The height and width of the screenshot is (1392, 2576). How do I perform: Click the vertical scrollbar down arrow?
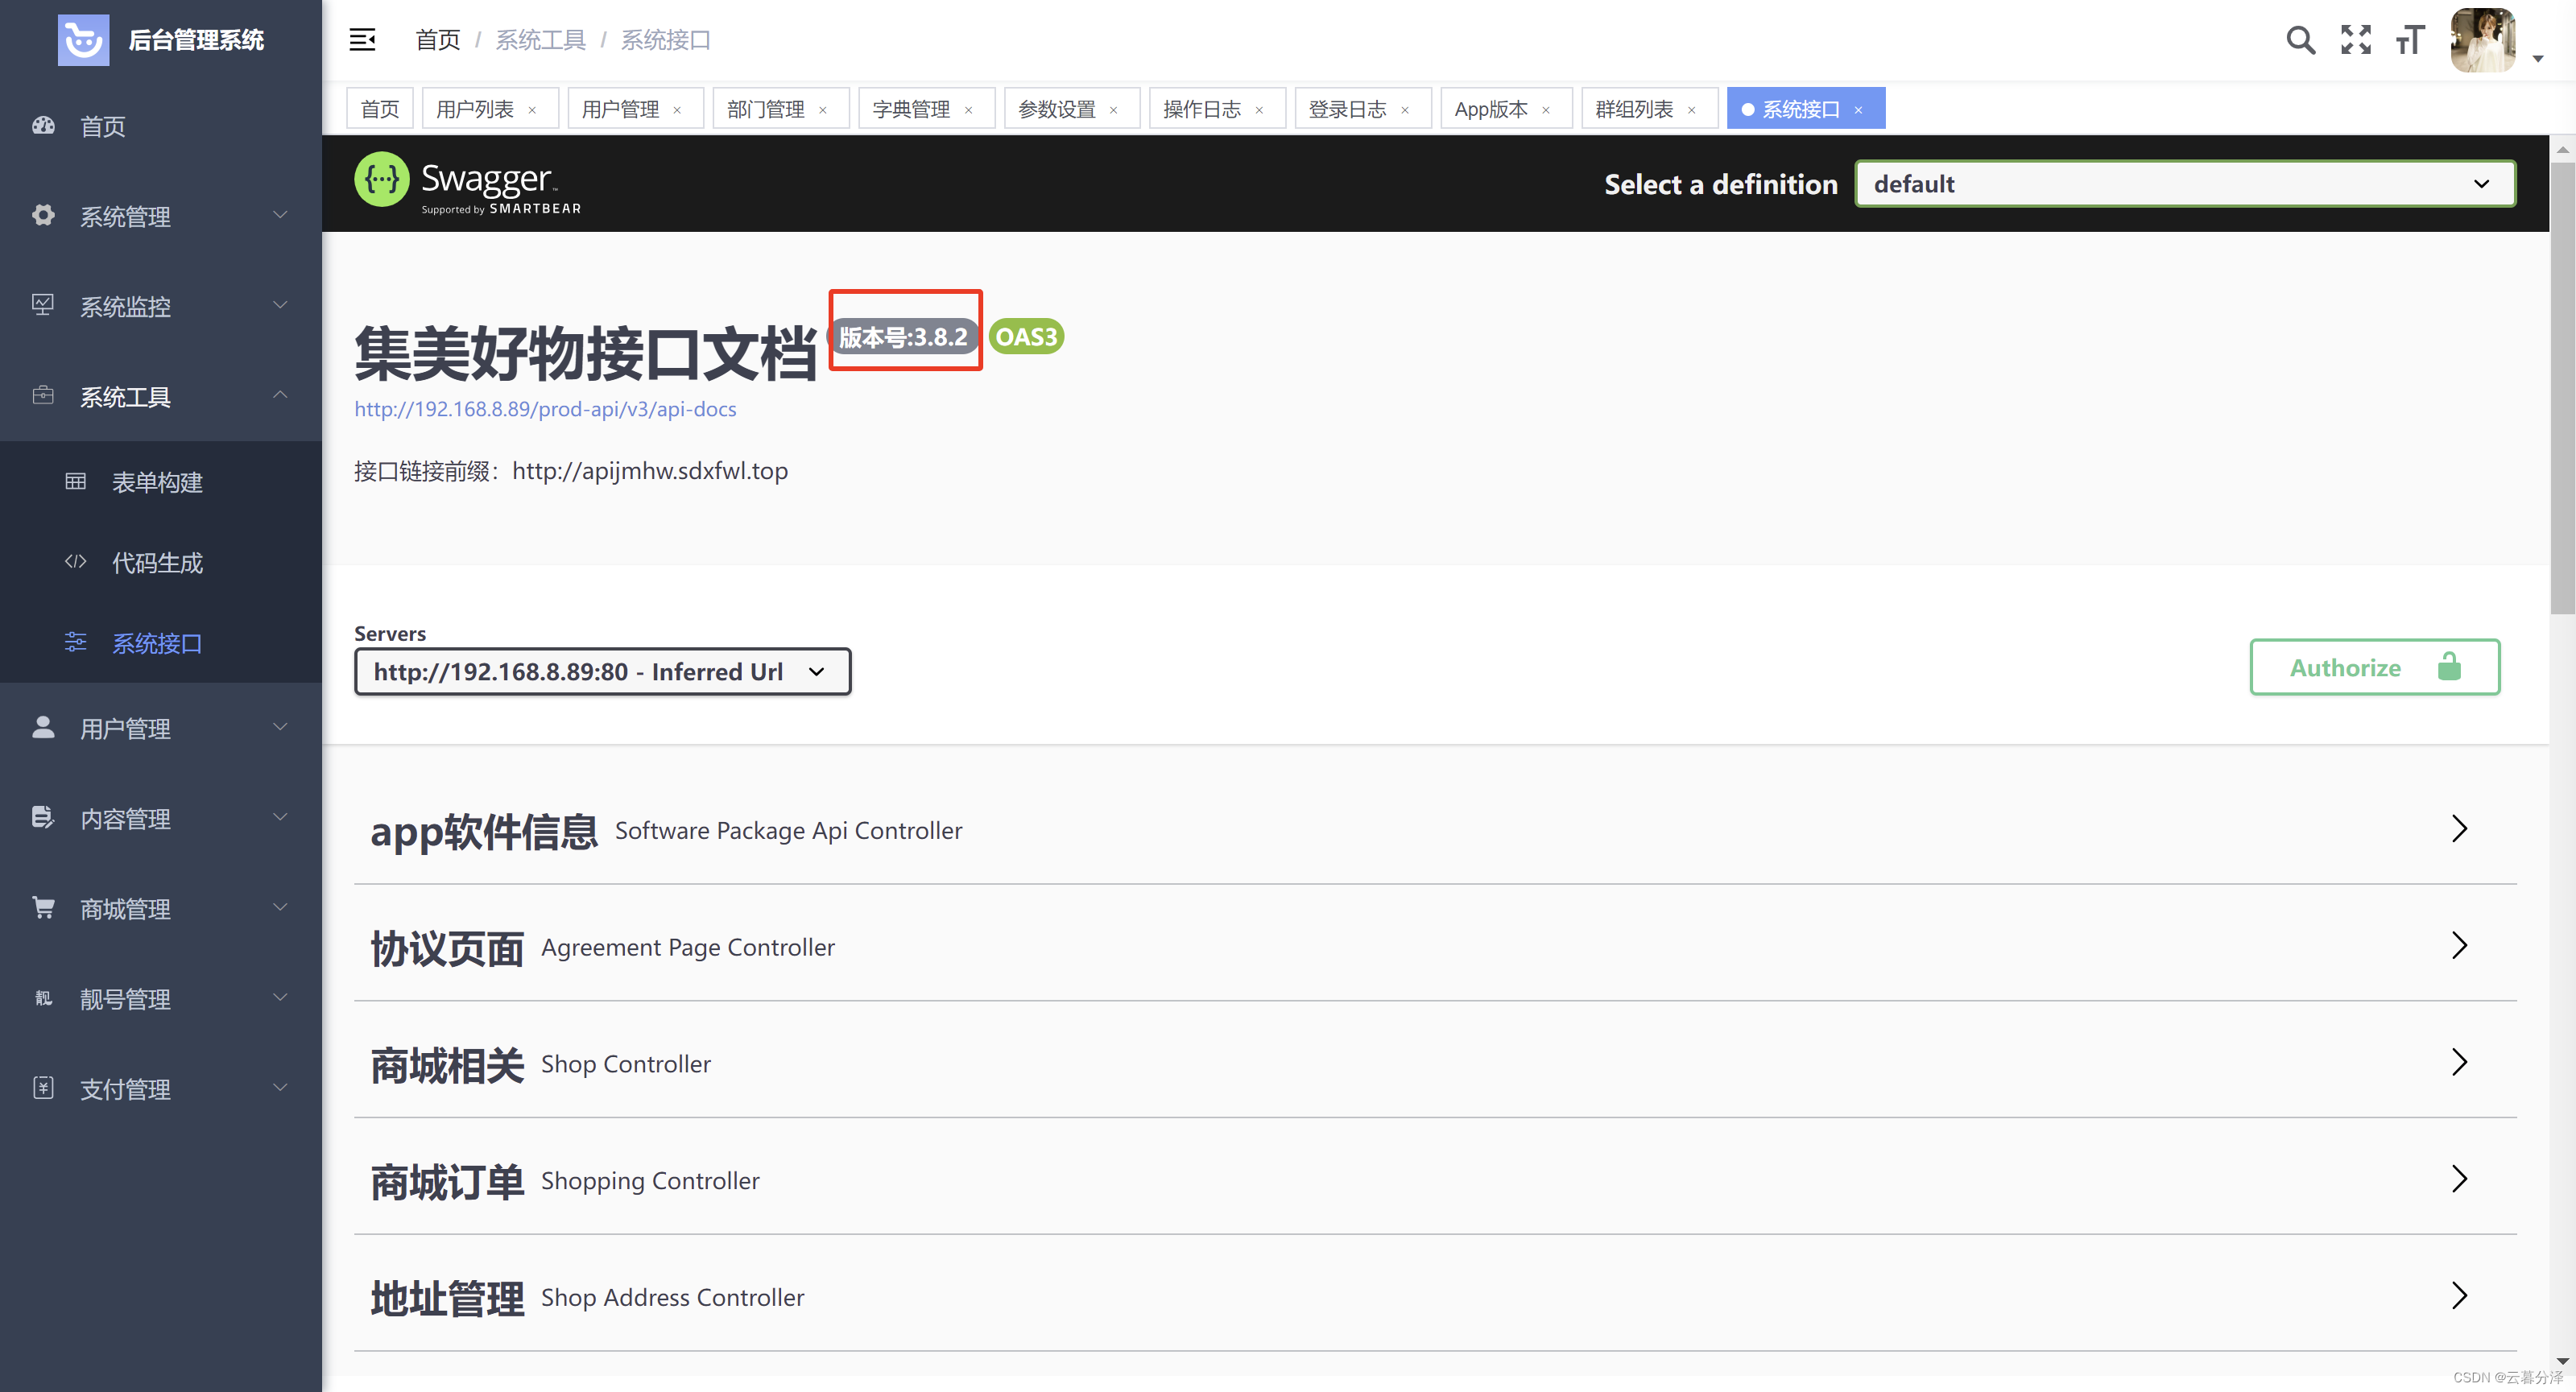pos(2562,1361)
